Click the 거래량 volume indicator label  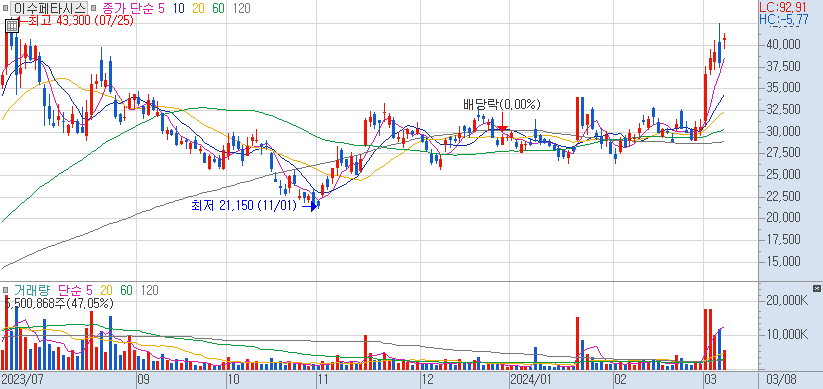pos(34,290)
